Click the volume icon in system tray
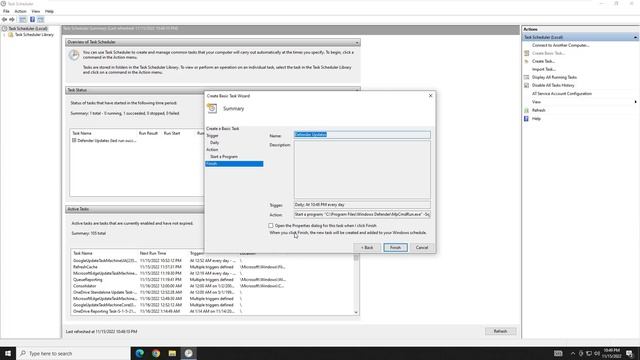 click(597, 353)
